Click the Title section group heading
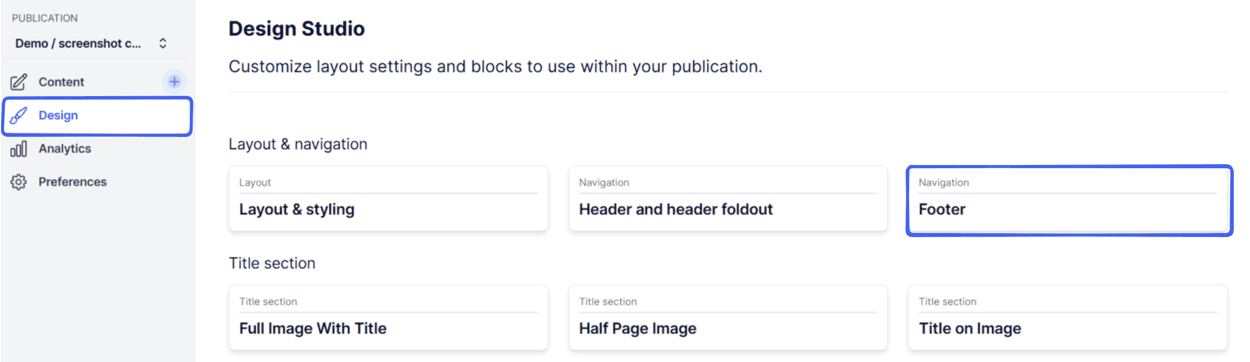The image size is (1250, 362). coord(272,263)
